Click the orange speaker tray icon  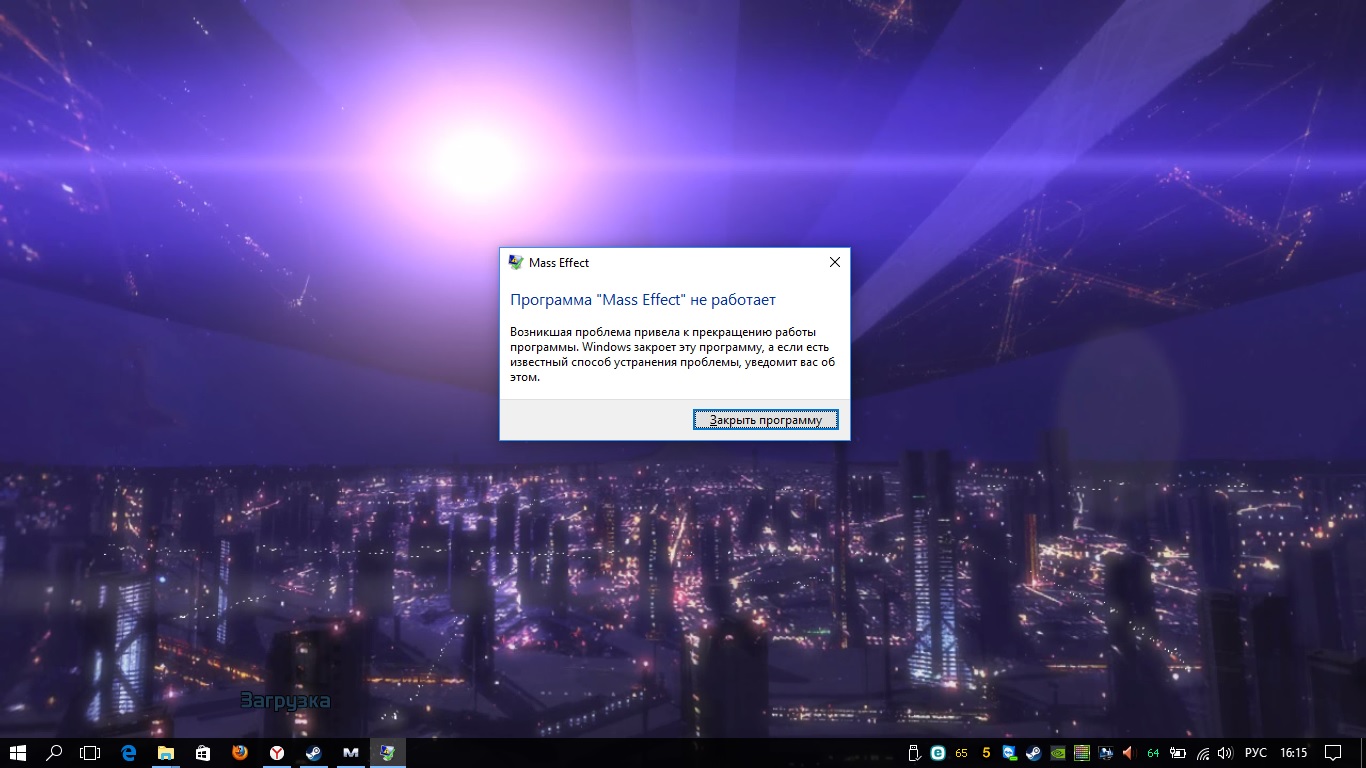tap(1129, 752)
